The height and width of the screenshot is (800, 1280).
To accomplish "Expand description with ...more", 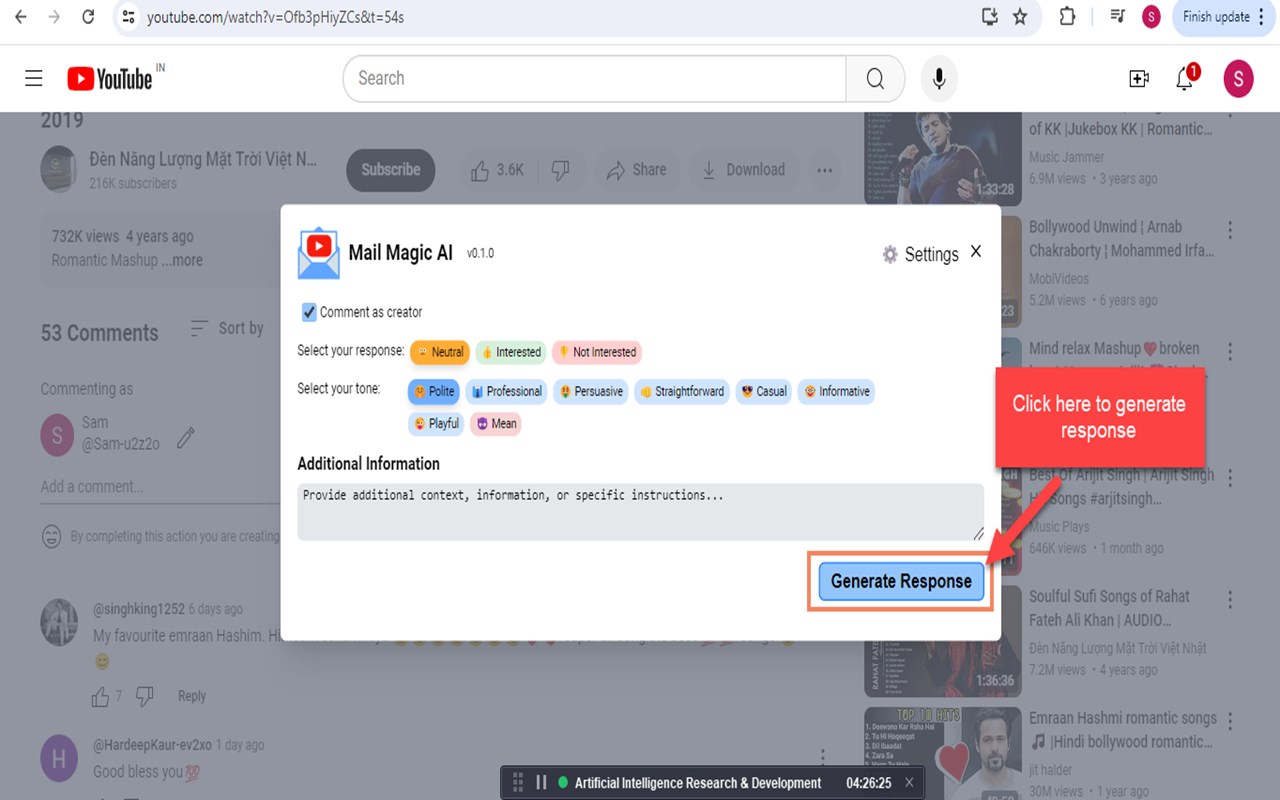I will click(x=183, y=260).
